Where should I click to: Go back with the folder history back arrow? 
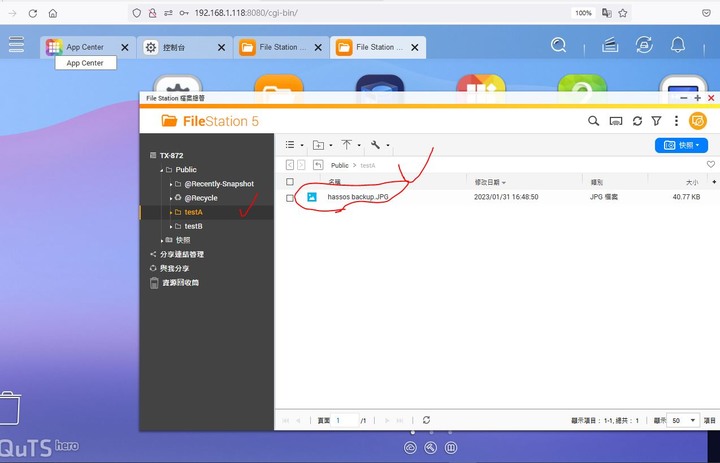[x=290, y=165]
